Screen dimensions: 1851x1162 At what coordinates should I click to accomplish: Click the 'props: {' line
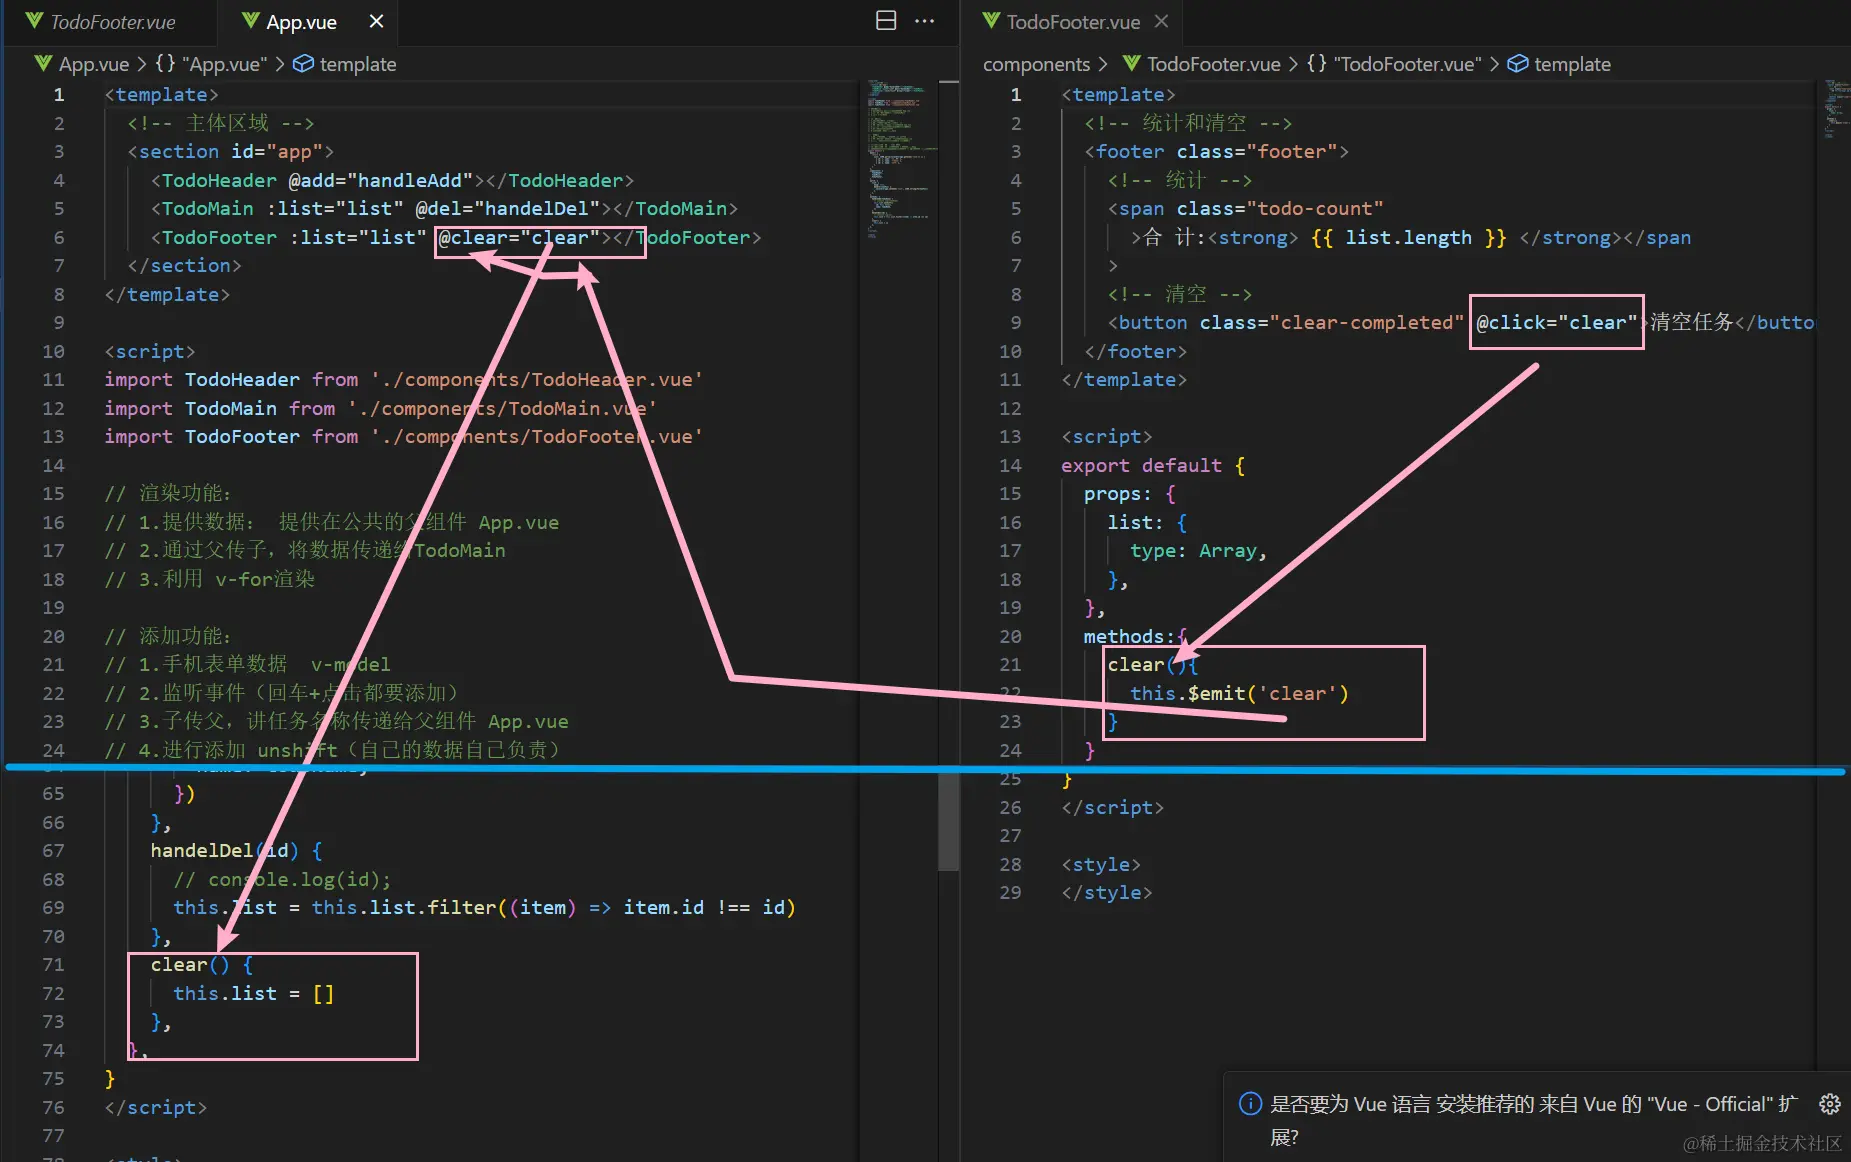1130,494
